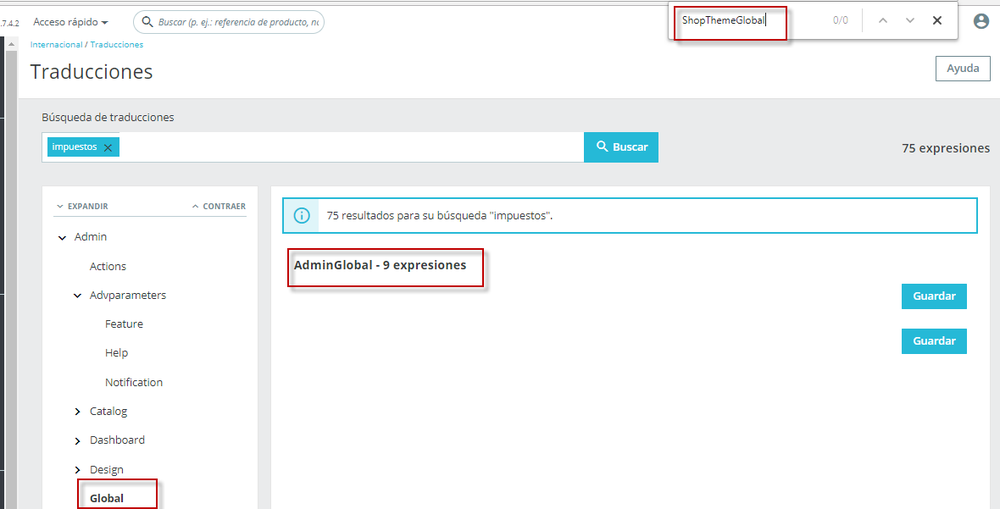Go to next find match arrow
The height and width of the screenshot is (509, 1000).
(x=910, y=20)
